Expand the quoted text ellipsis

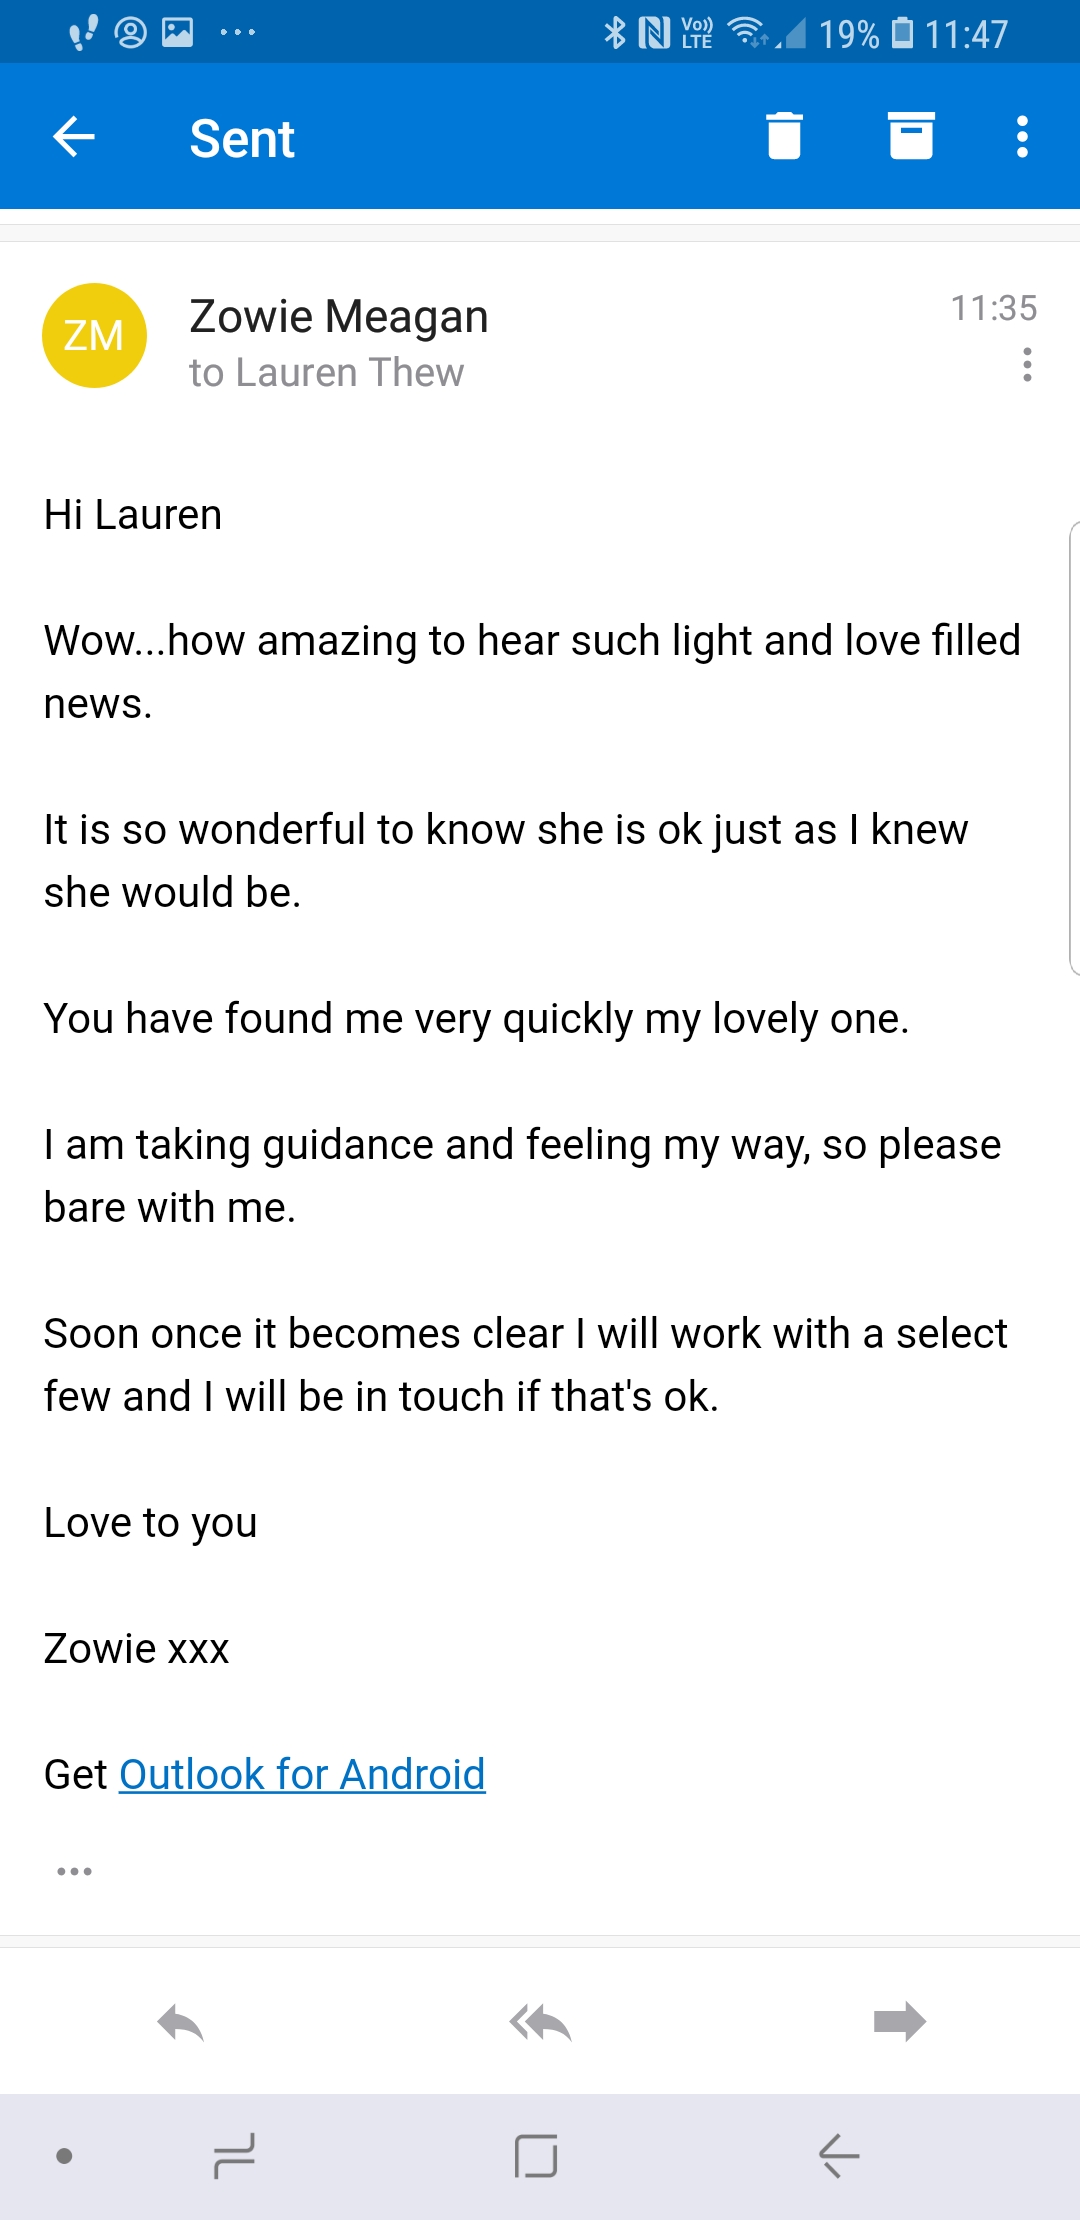point(75,1870)
